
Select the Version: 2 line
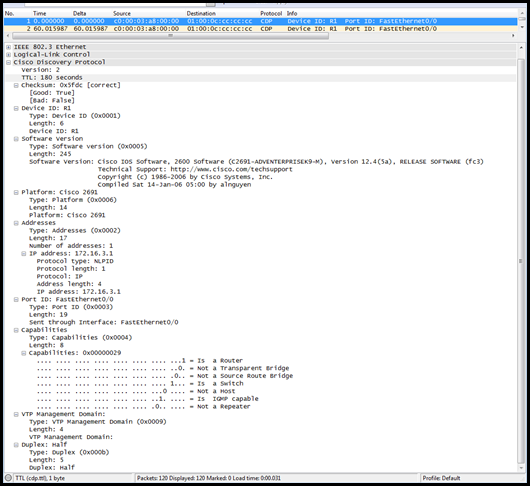pos(40,70)
